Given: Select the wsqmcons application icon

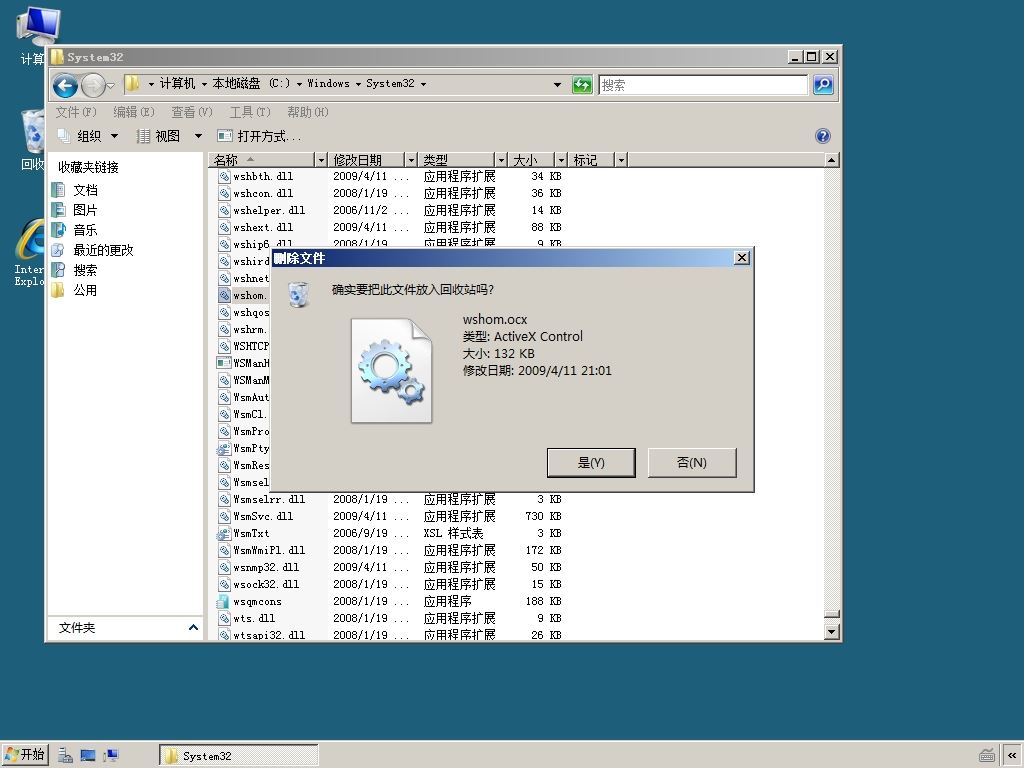Looking at the screenshot, I should coord(224,601).
